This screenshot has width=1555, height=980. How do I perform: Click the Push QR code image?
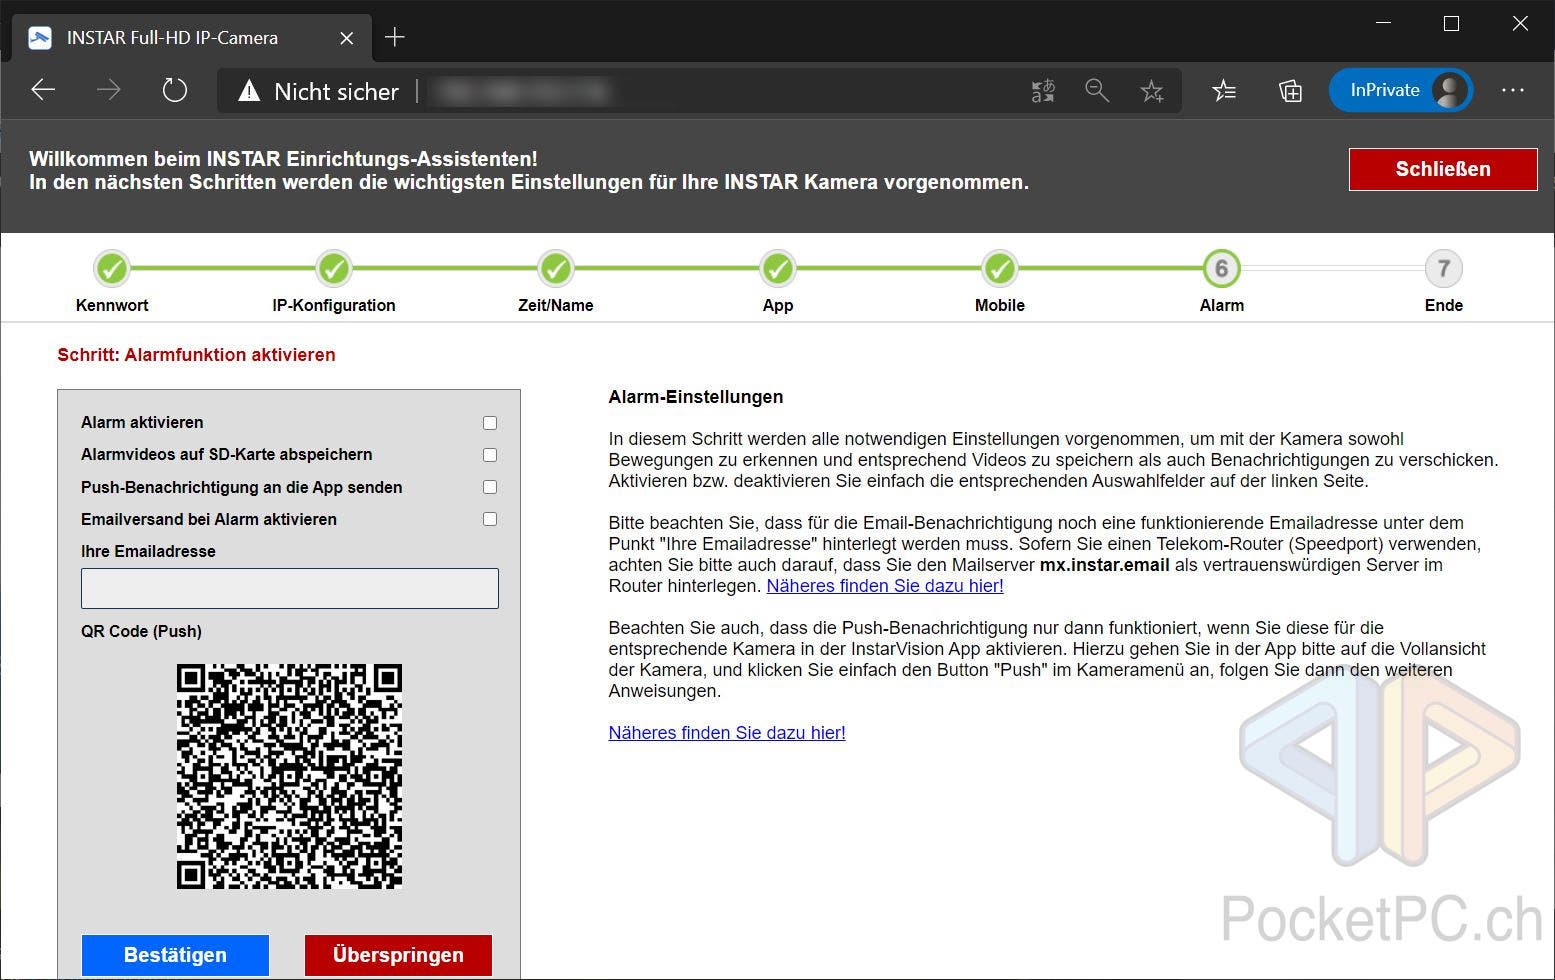pyautogui.click(x=290, y=776)
